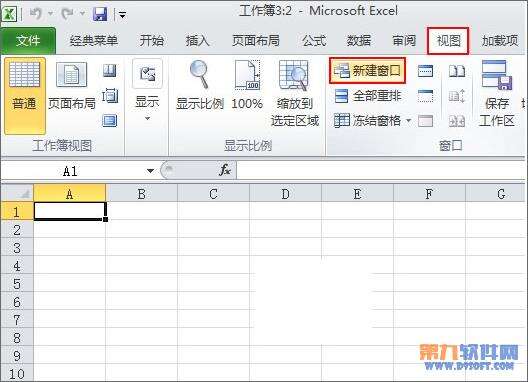Viewport: 528px width, 382px height.
Task: Switch to 页面布局 view in workbook views
Action: (72, 86)
